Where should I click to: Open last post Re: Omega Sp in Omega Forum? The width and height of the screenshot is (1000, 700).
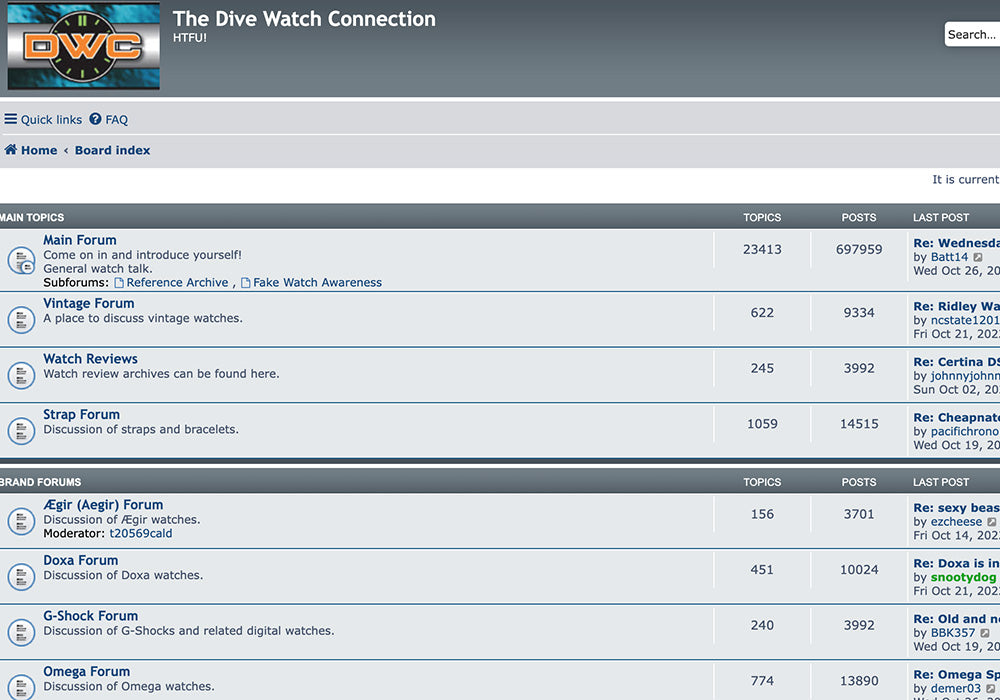[957, 674]
